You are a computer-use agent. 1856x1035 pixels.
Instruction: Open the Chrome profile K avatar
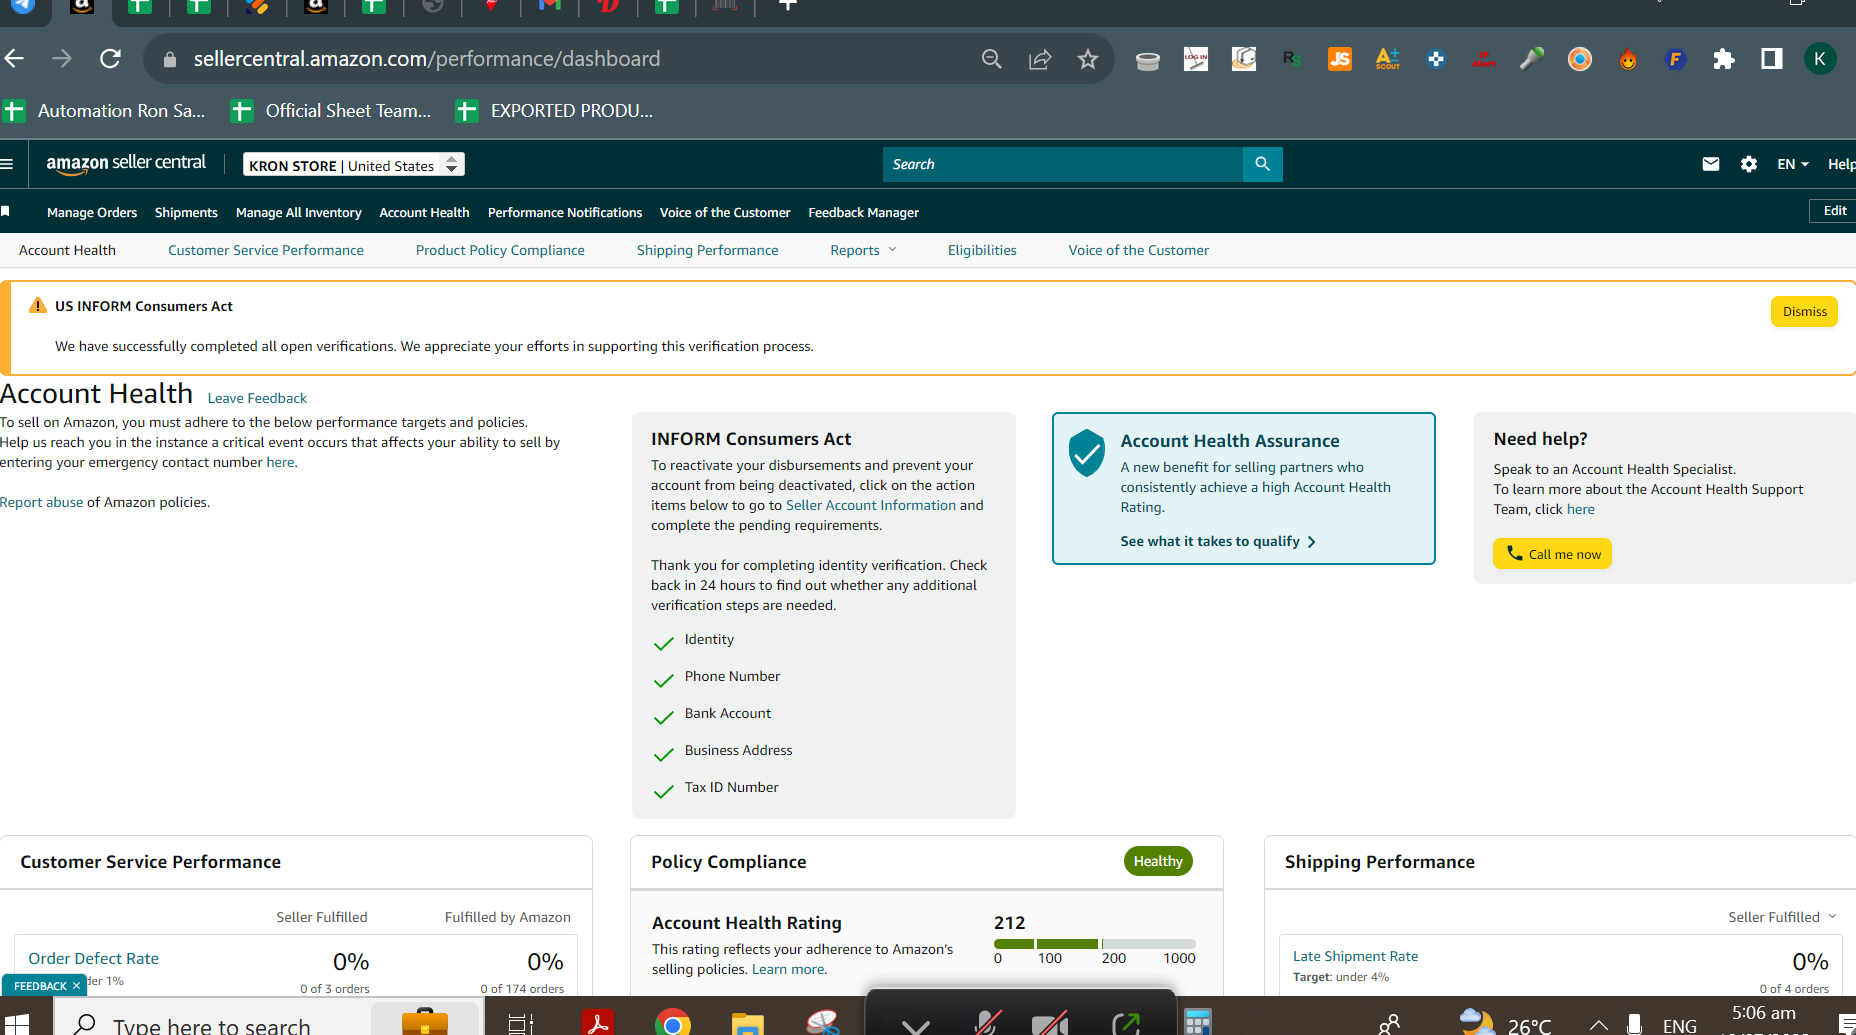point(1820,59)
